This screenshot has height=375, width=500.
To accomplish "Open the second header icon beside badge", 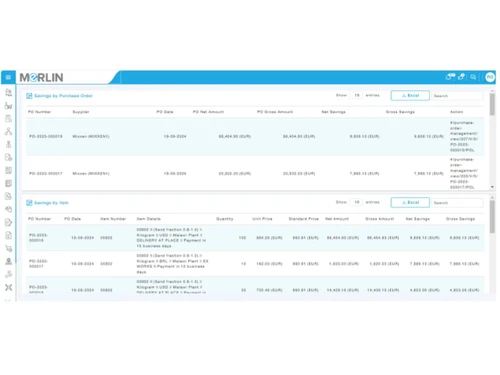I will [x=461, y=77].
